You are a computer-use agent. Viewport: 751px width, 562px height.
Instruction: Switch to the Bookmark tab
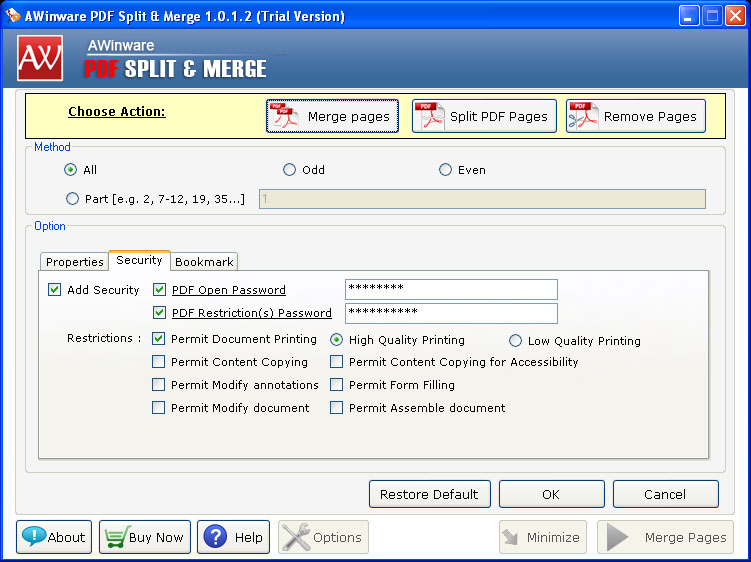(x=204, y=262)
